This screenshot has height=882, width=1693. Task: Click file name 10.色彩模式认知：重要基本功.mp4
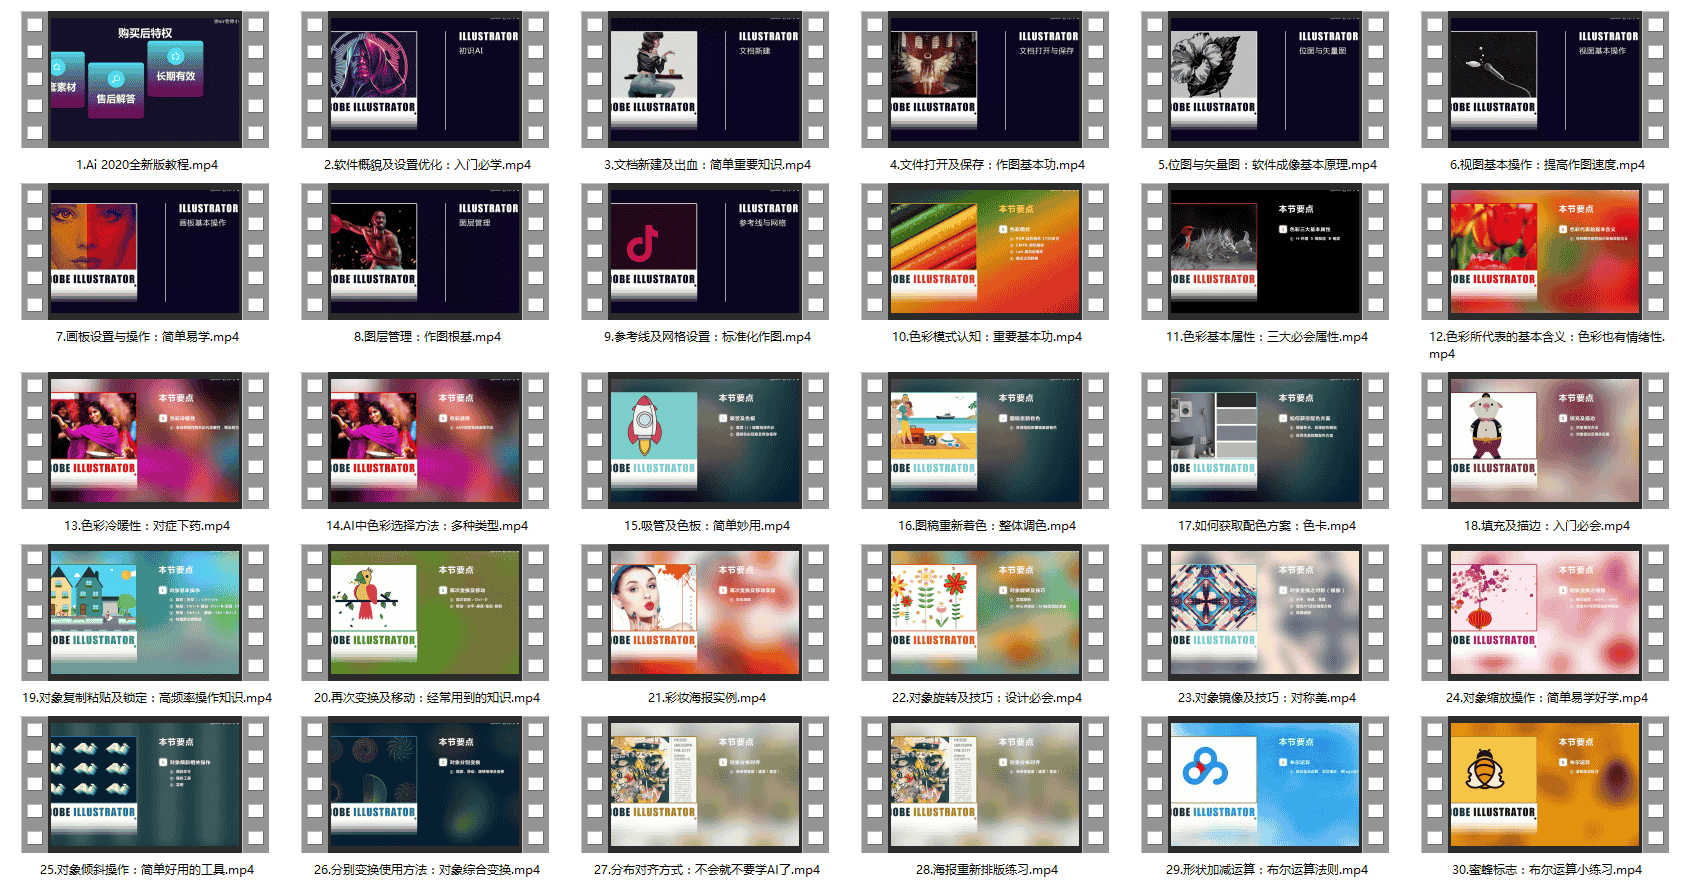987,337
